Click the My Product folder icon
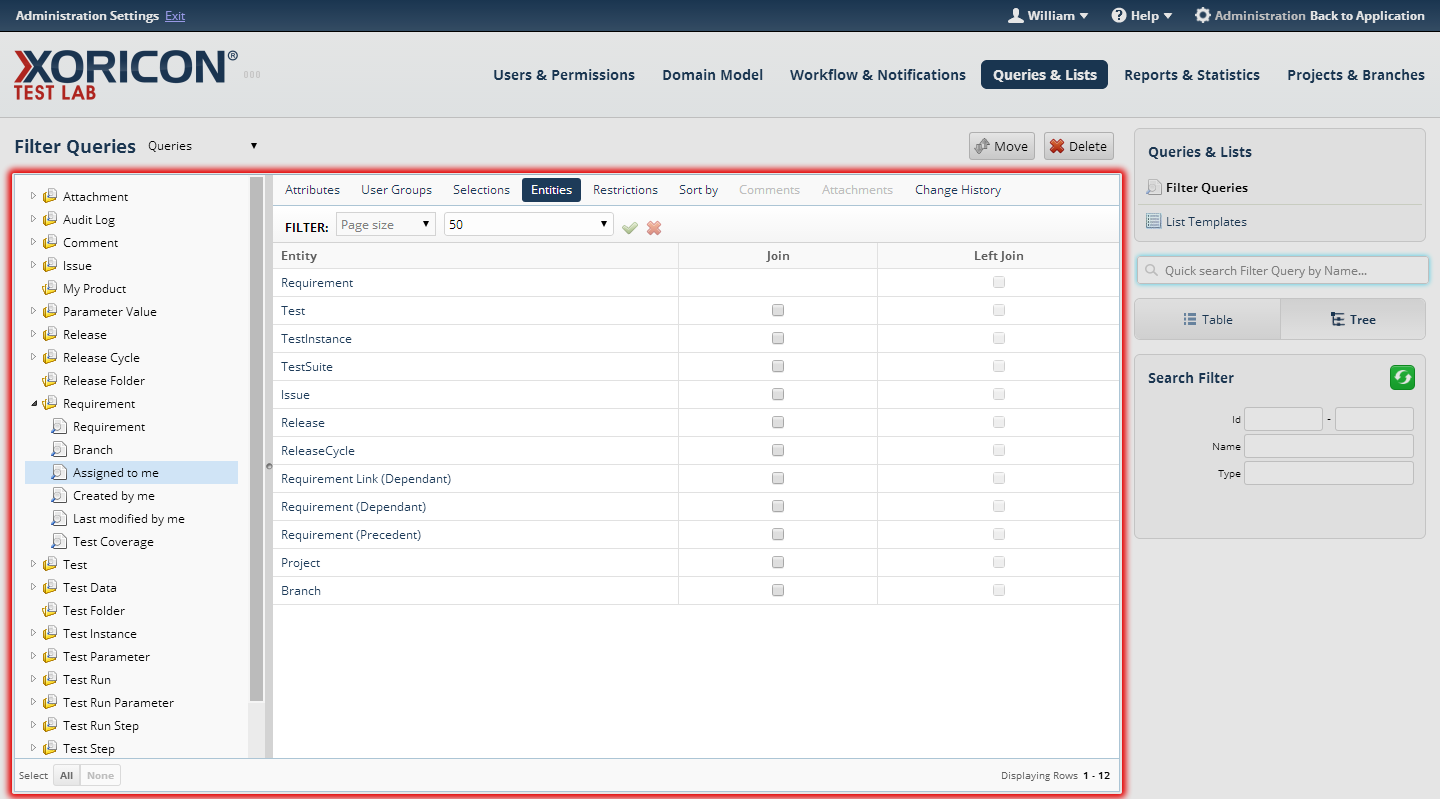The height and width of the screenshot is (799, 1440). click(50, 289)
